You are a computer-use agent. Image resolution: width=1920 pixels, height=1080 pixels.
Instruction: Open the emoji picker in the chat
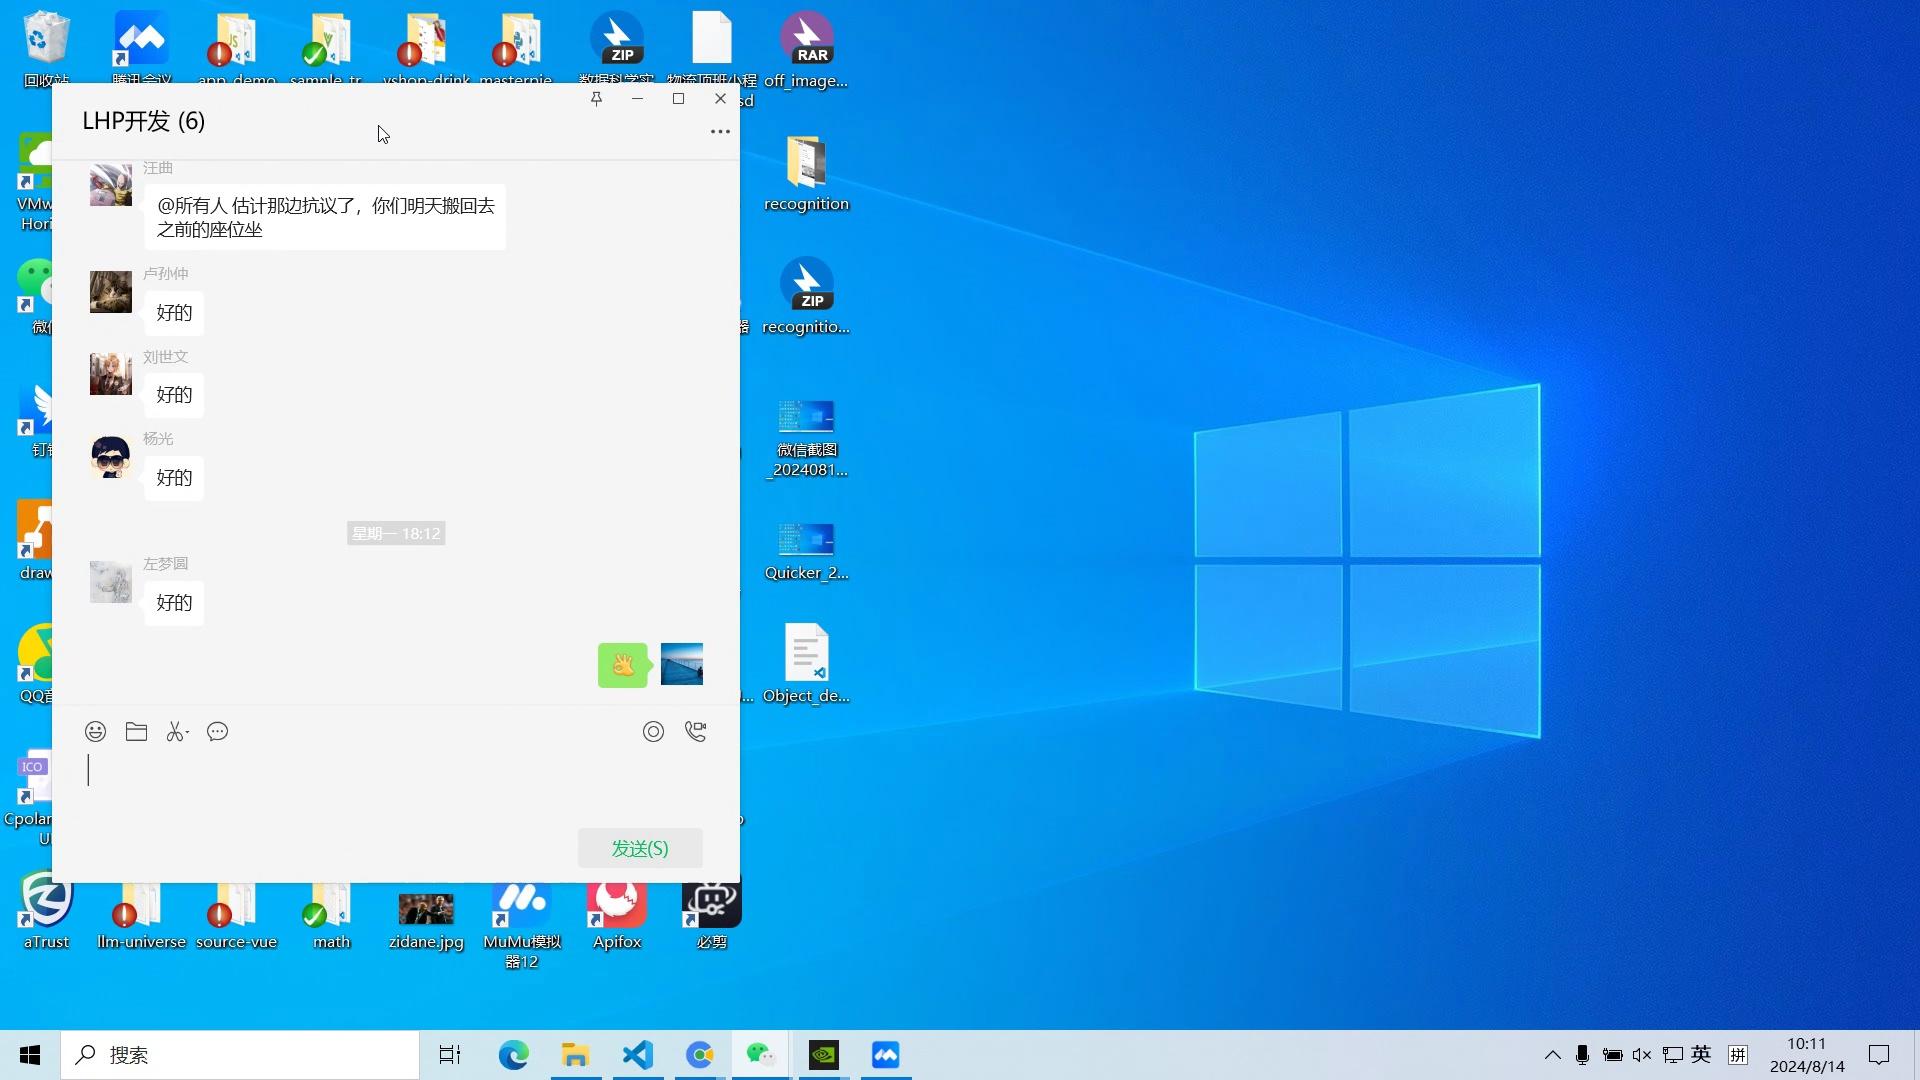point(95,732)
